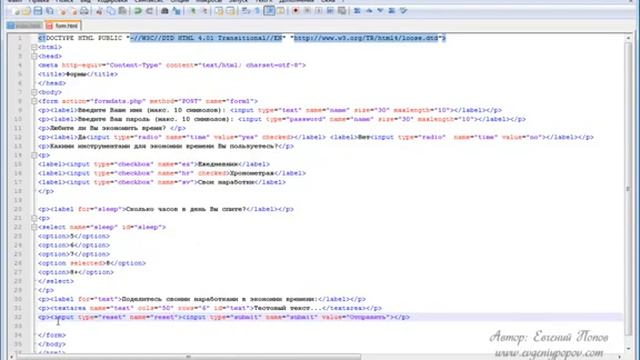Click the Save Recorded Macro icon
This screenshot has height=360, width=640.
[x=342, y=11]
